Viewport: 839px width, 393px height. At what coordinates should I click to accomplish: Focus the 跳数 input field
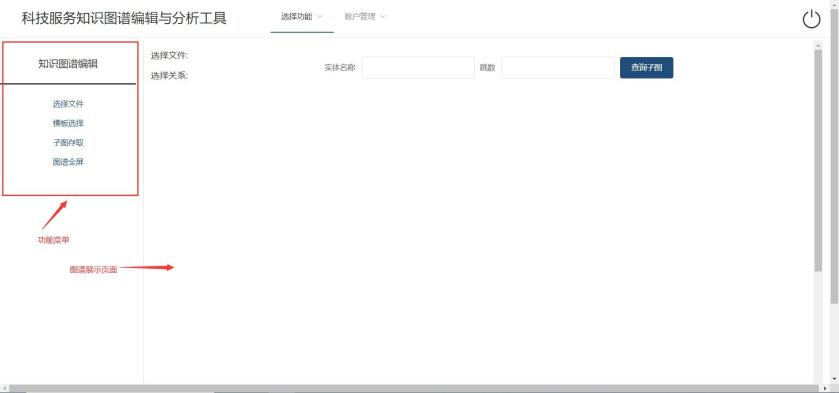[x=558, y=67]
